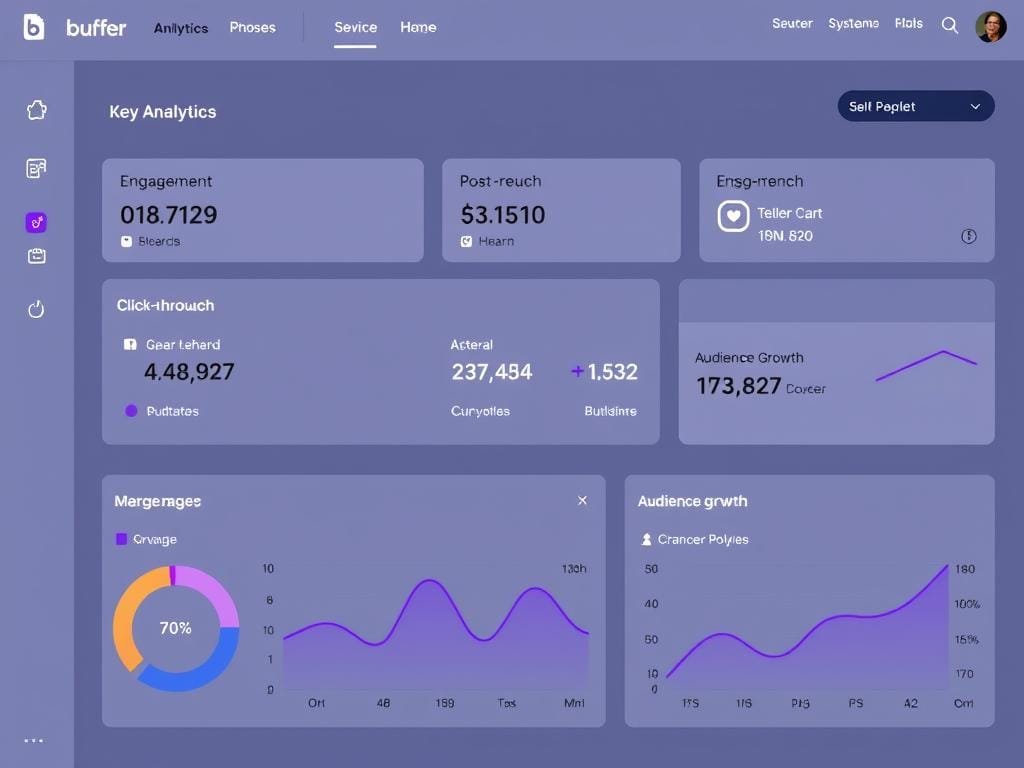This screenshot has width=1024, height=768.
Task: Switch to the Analytics tab
Action: tap(181, 28)
